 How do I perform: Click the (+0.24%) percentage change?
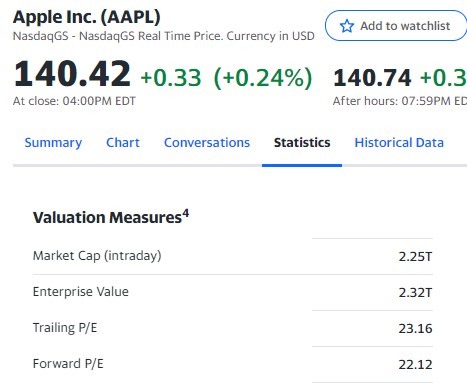point(263,78)
